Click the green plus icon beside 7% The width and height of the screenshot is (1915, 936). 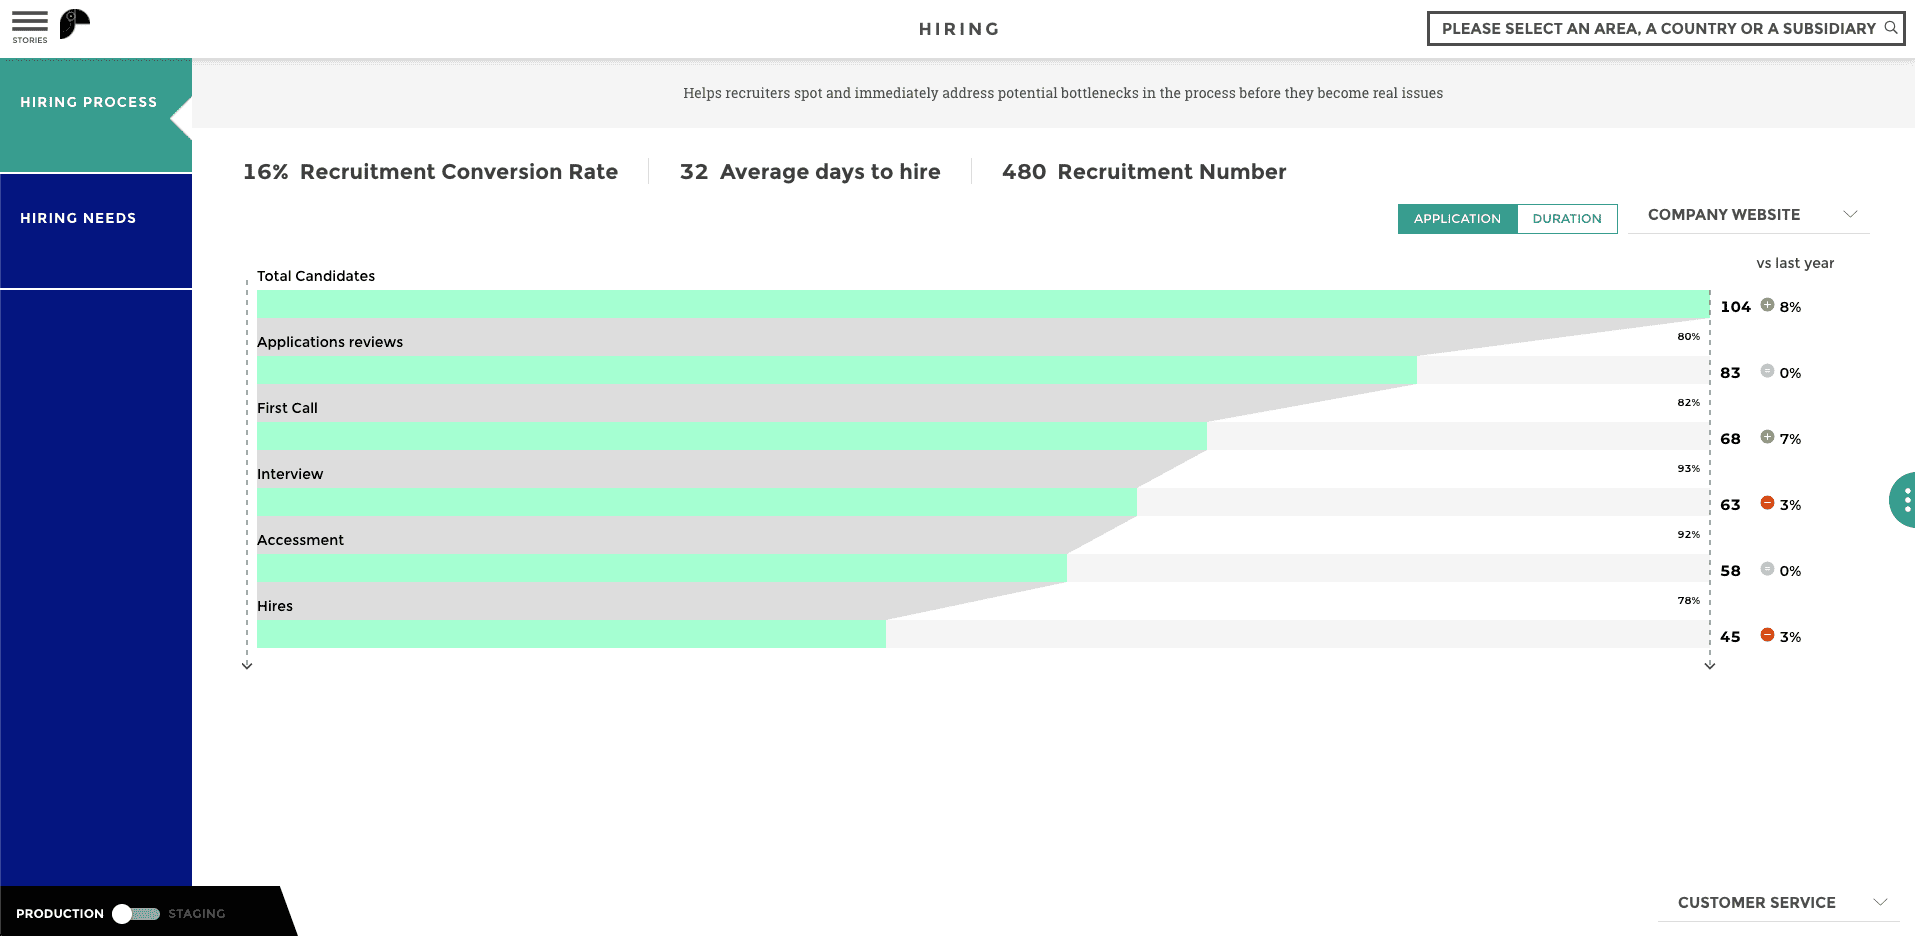[1767, 437]
